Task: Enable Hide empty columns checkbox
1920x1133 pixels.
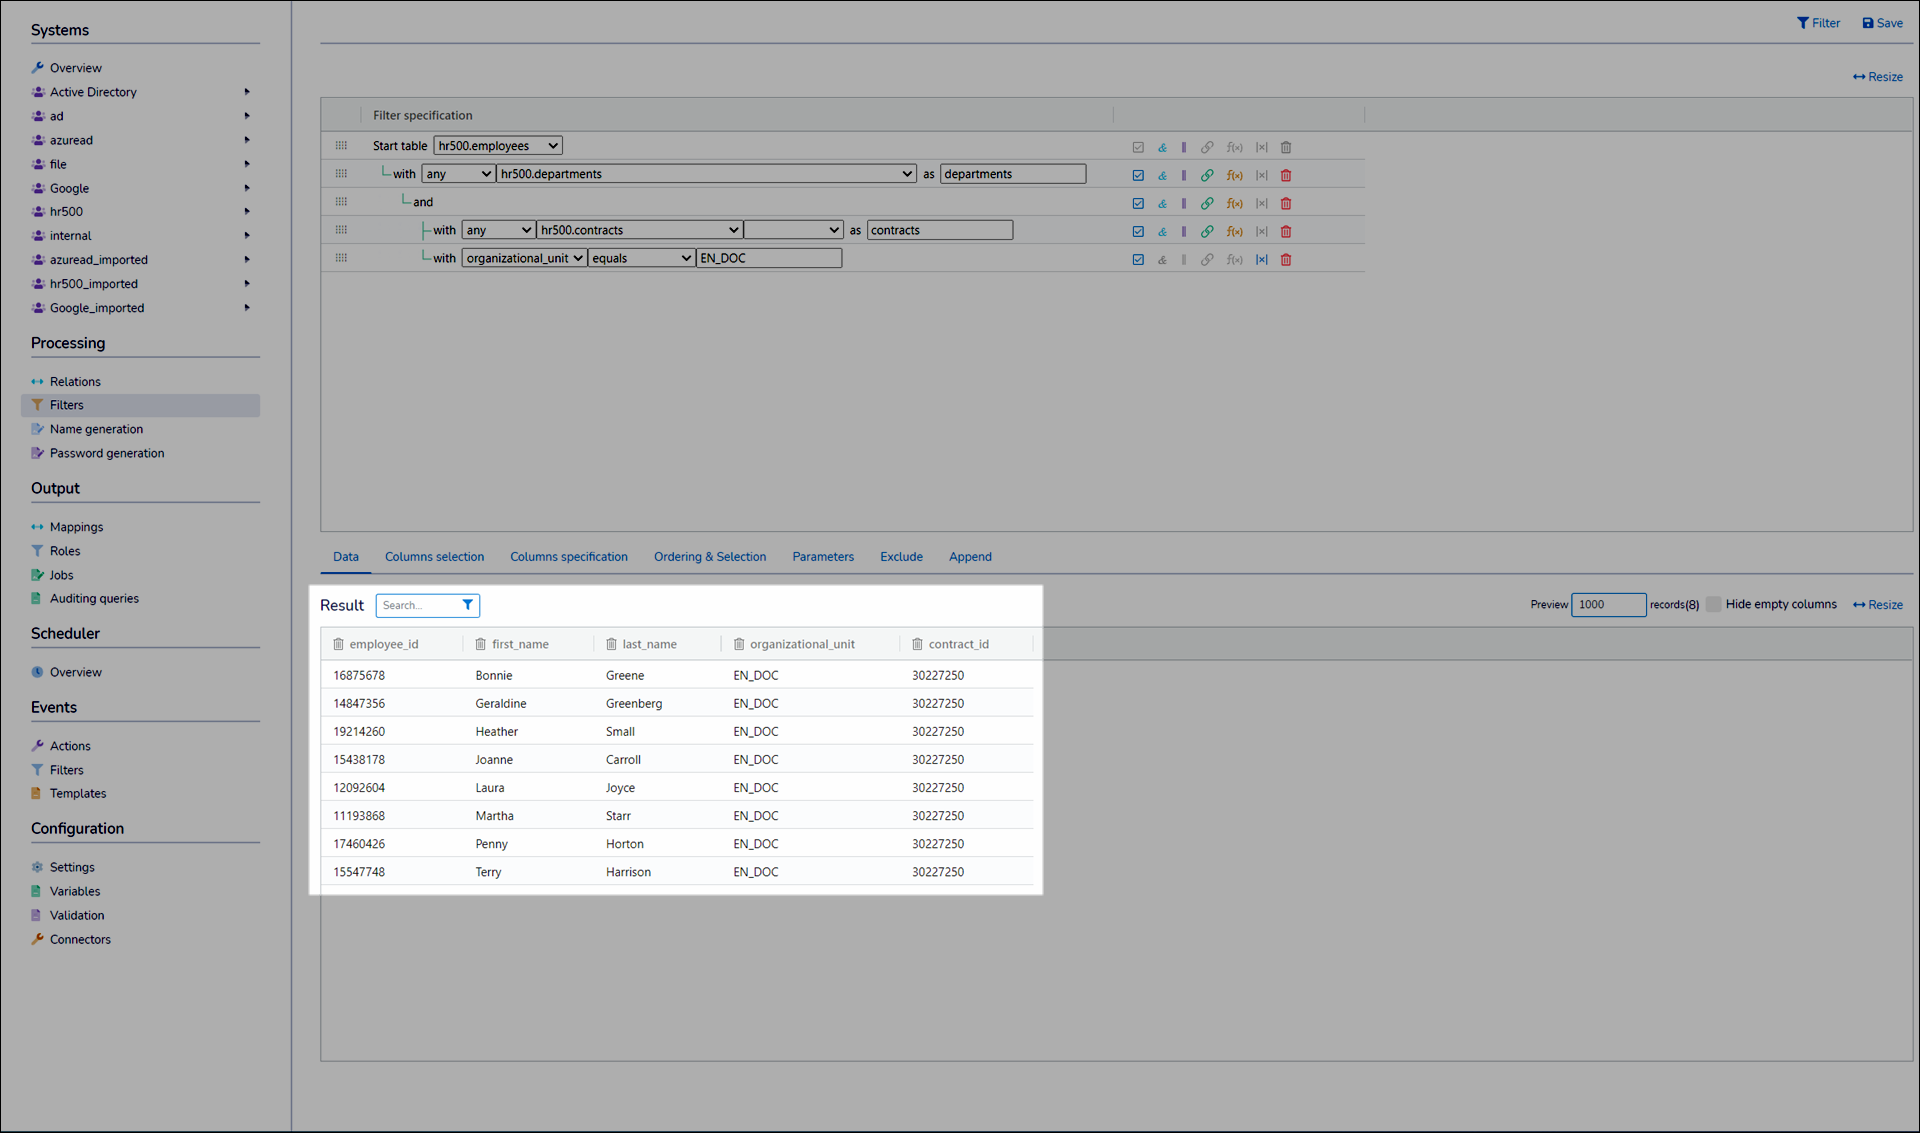Action: click(x=1714, y=604)
